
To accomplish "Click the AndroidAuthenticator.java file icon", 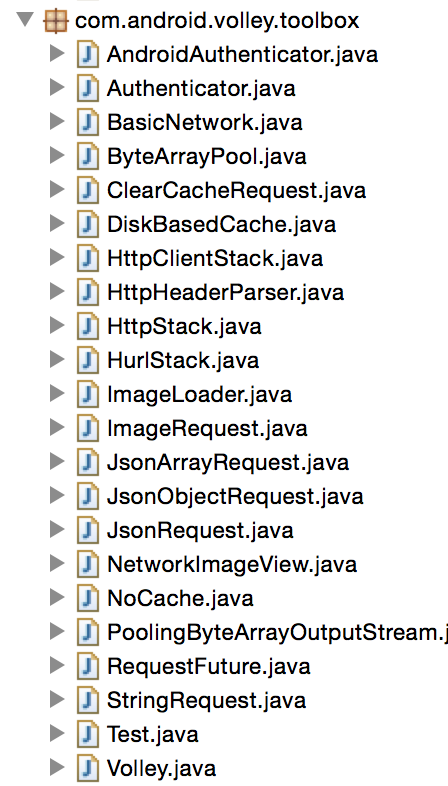I will (x=88, y=55).
